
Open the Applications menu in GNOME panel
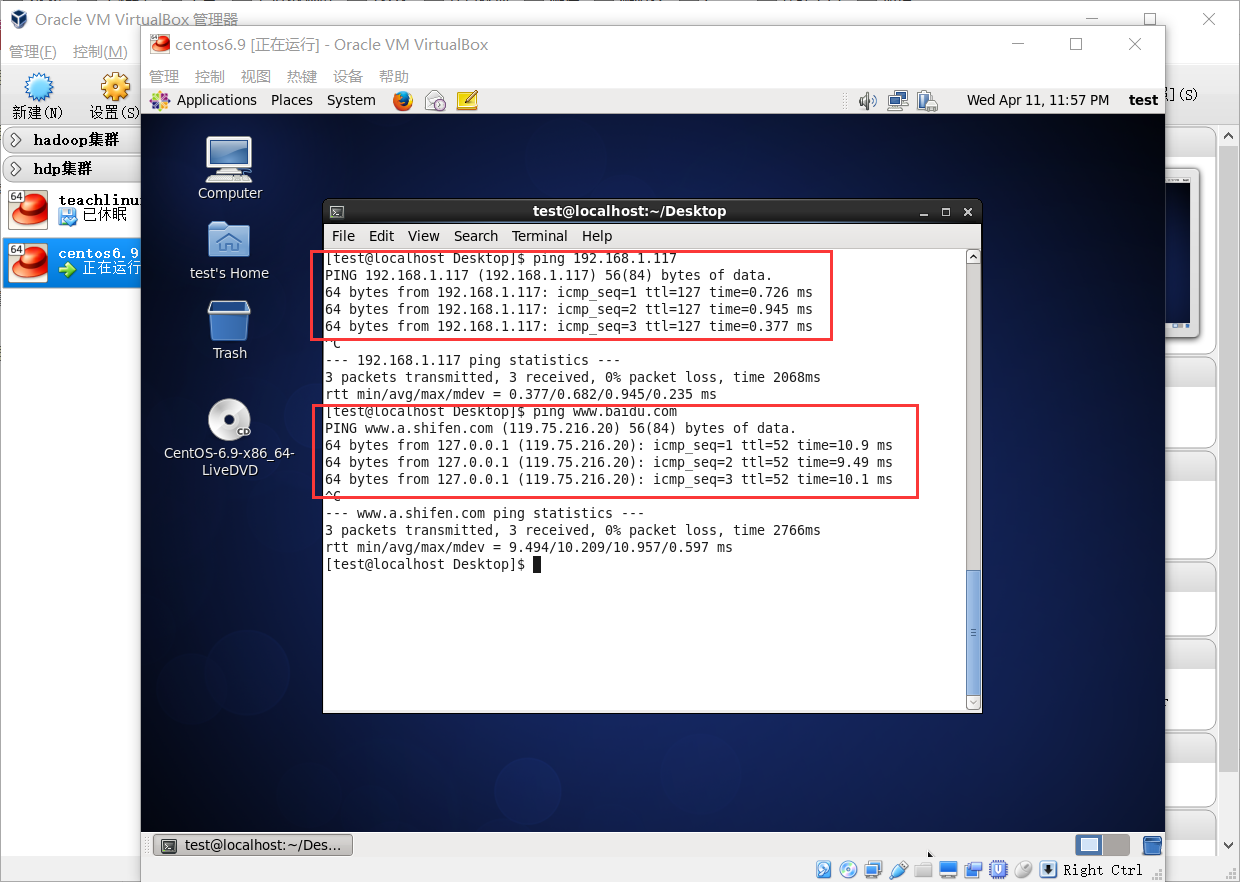point(216,100)
